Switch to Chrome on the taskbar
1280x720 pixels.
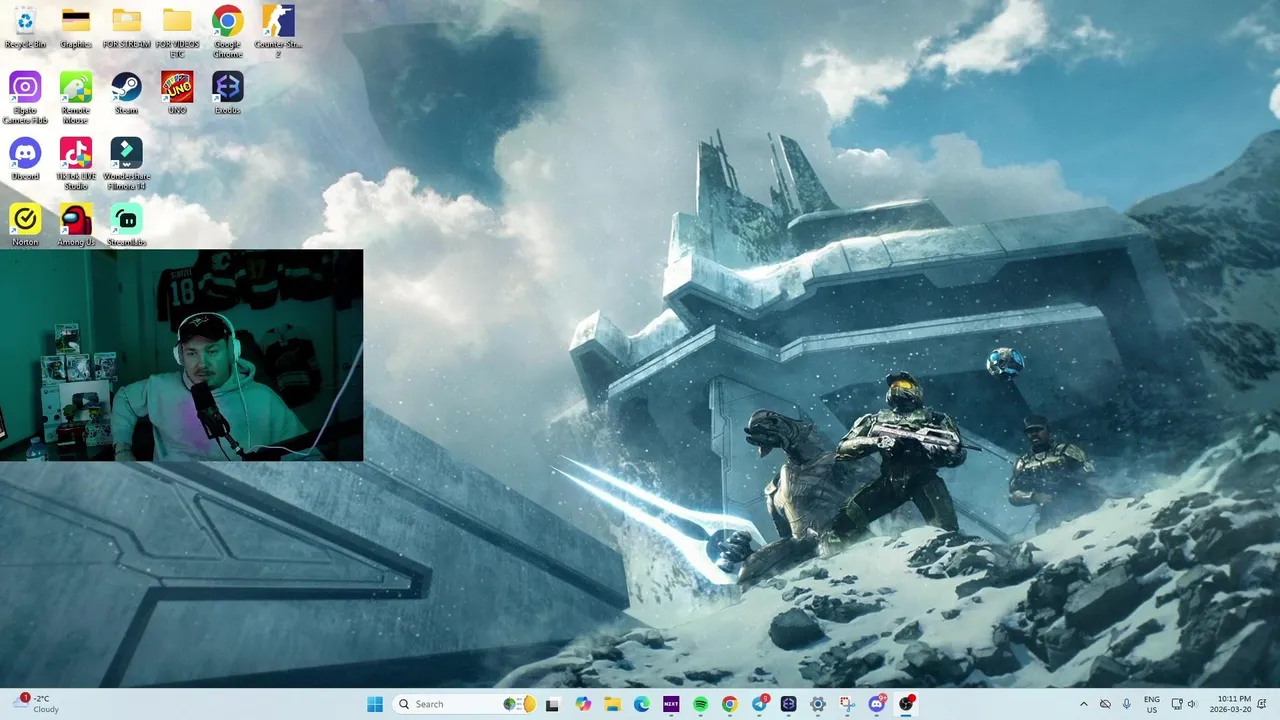point(730,704)
